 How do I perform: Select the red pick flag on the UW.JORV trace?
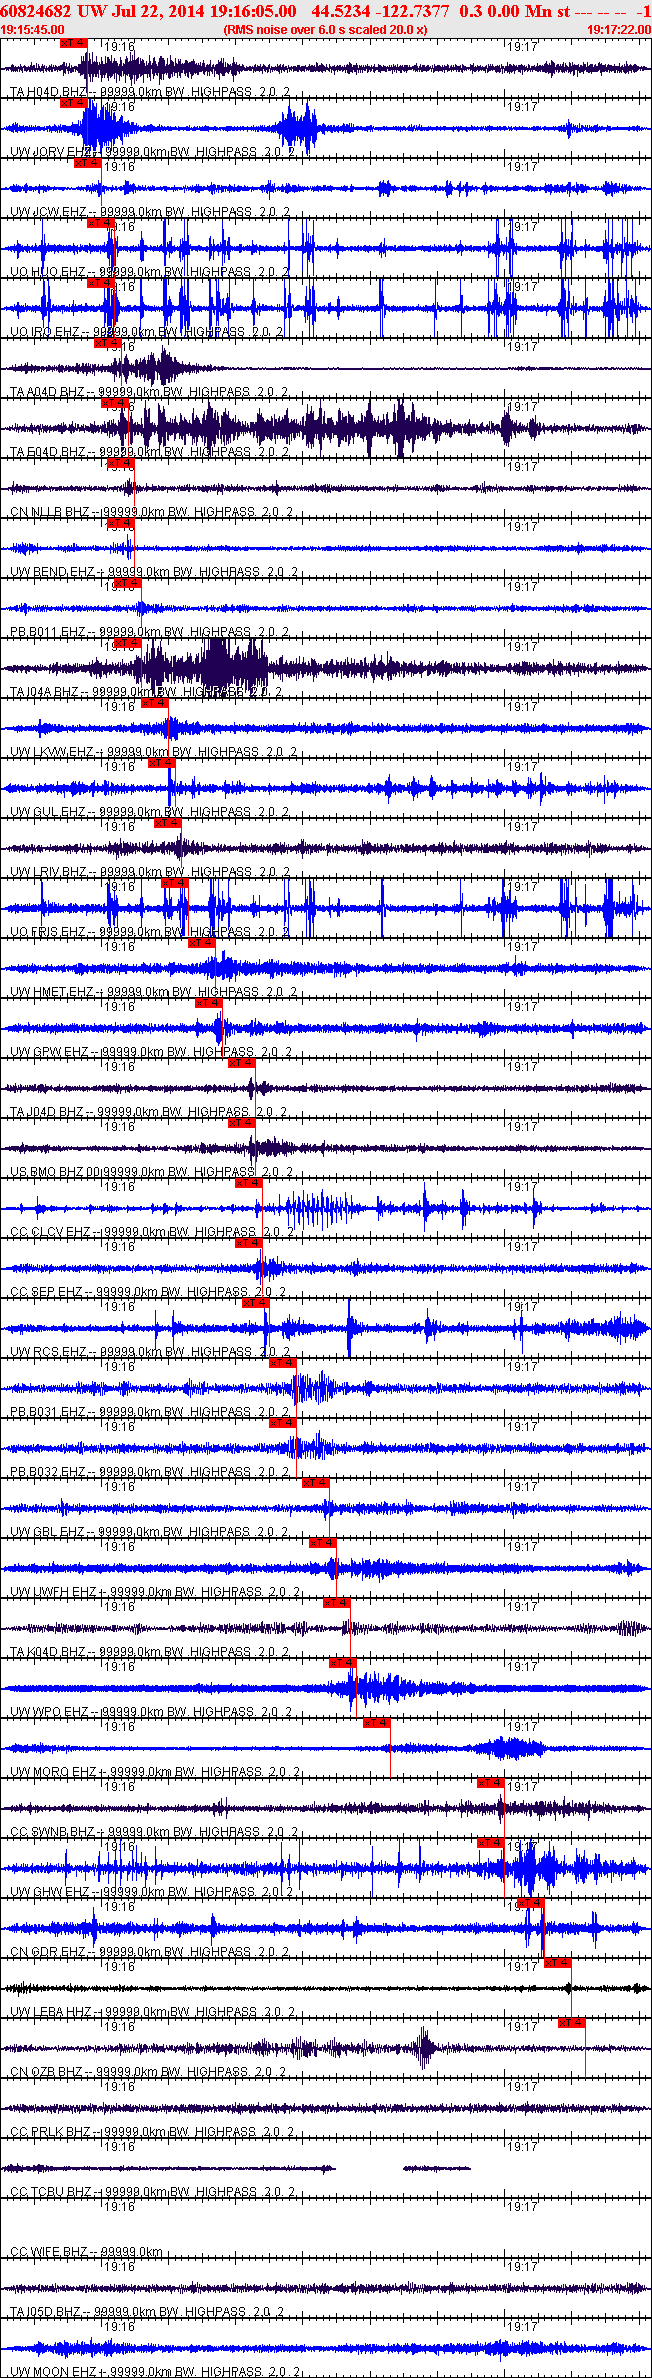coord(73,103)
